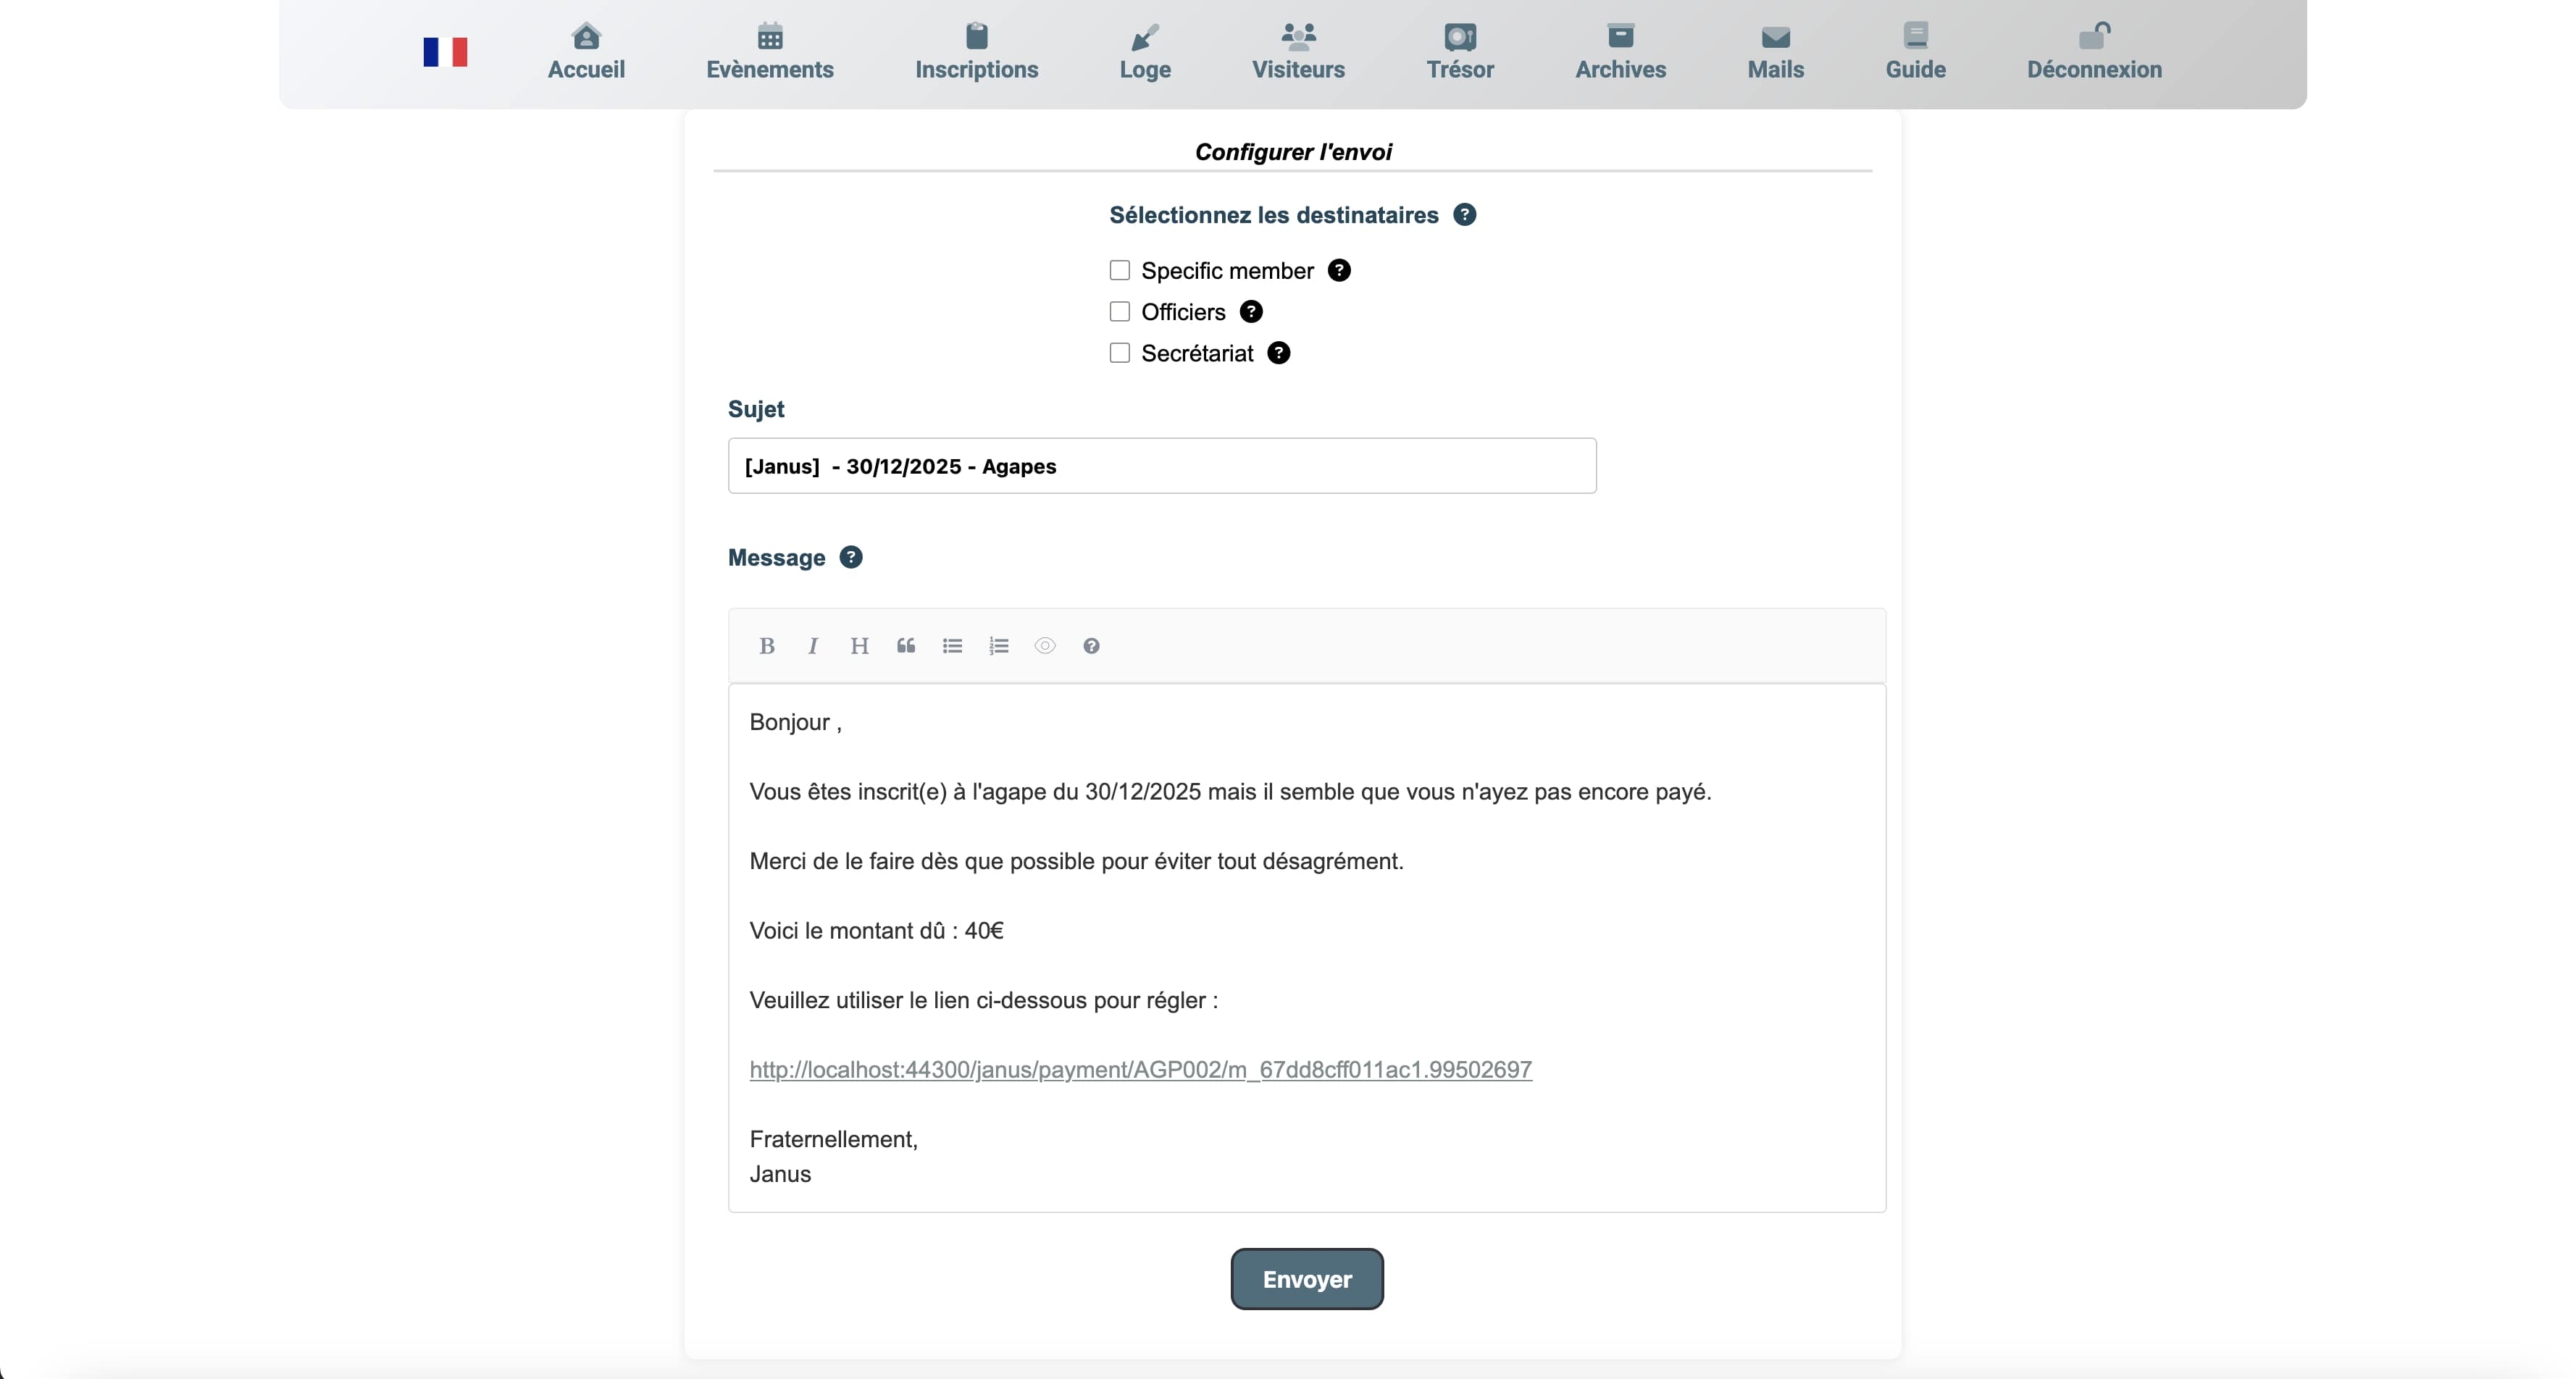Show help for Sélectionnez les destinataires

coord(1464,215)
